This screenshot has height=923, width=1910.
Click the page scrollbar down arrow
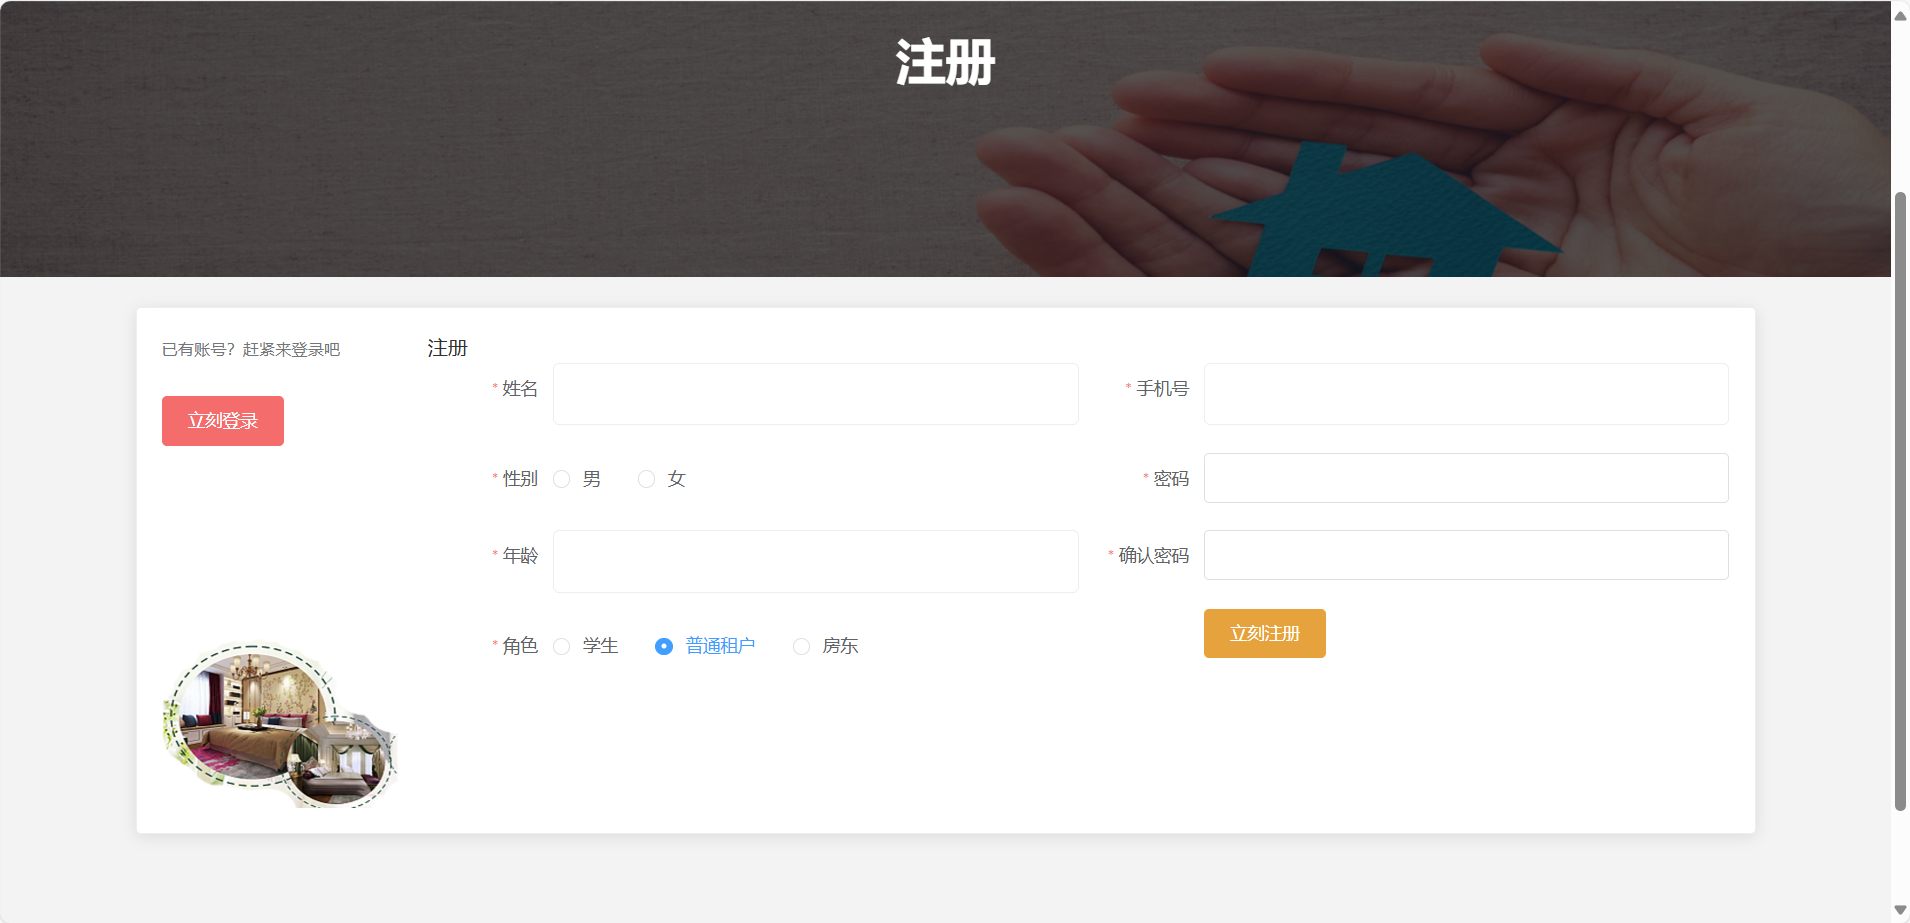tap(1900, 910)
